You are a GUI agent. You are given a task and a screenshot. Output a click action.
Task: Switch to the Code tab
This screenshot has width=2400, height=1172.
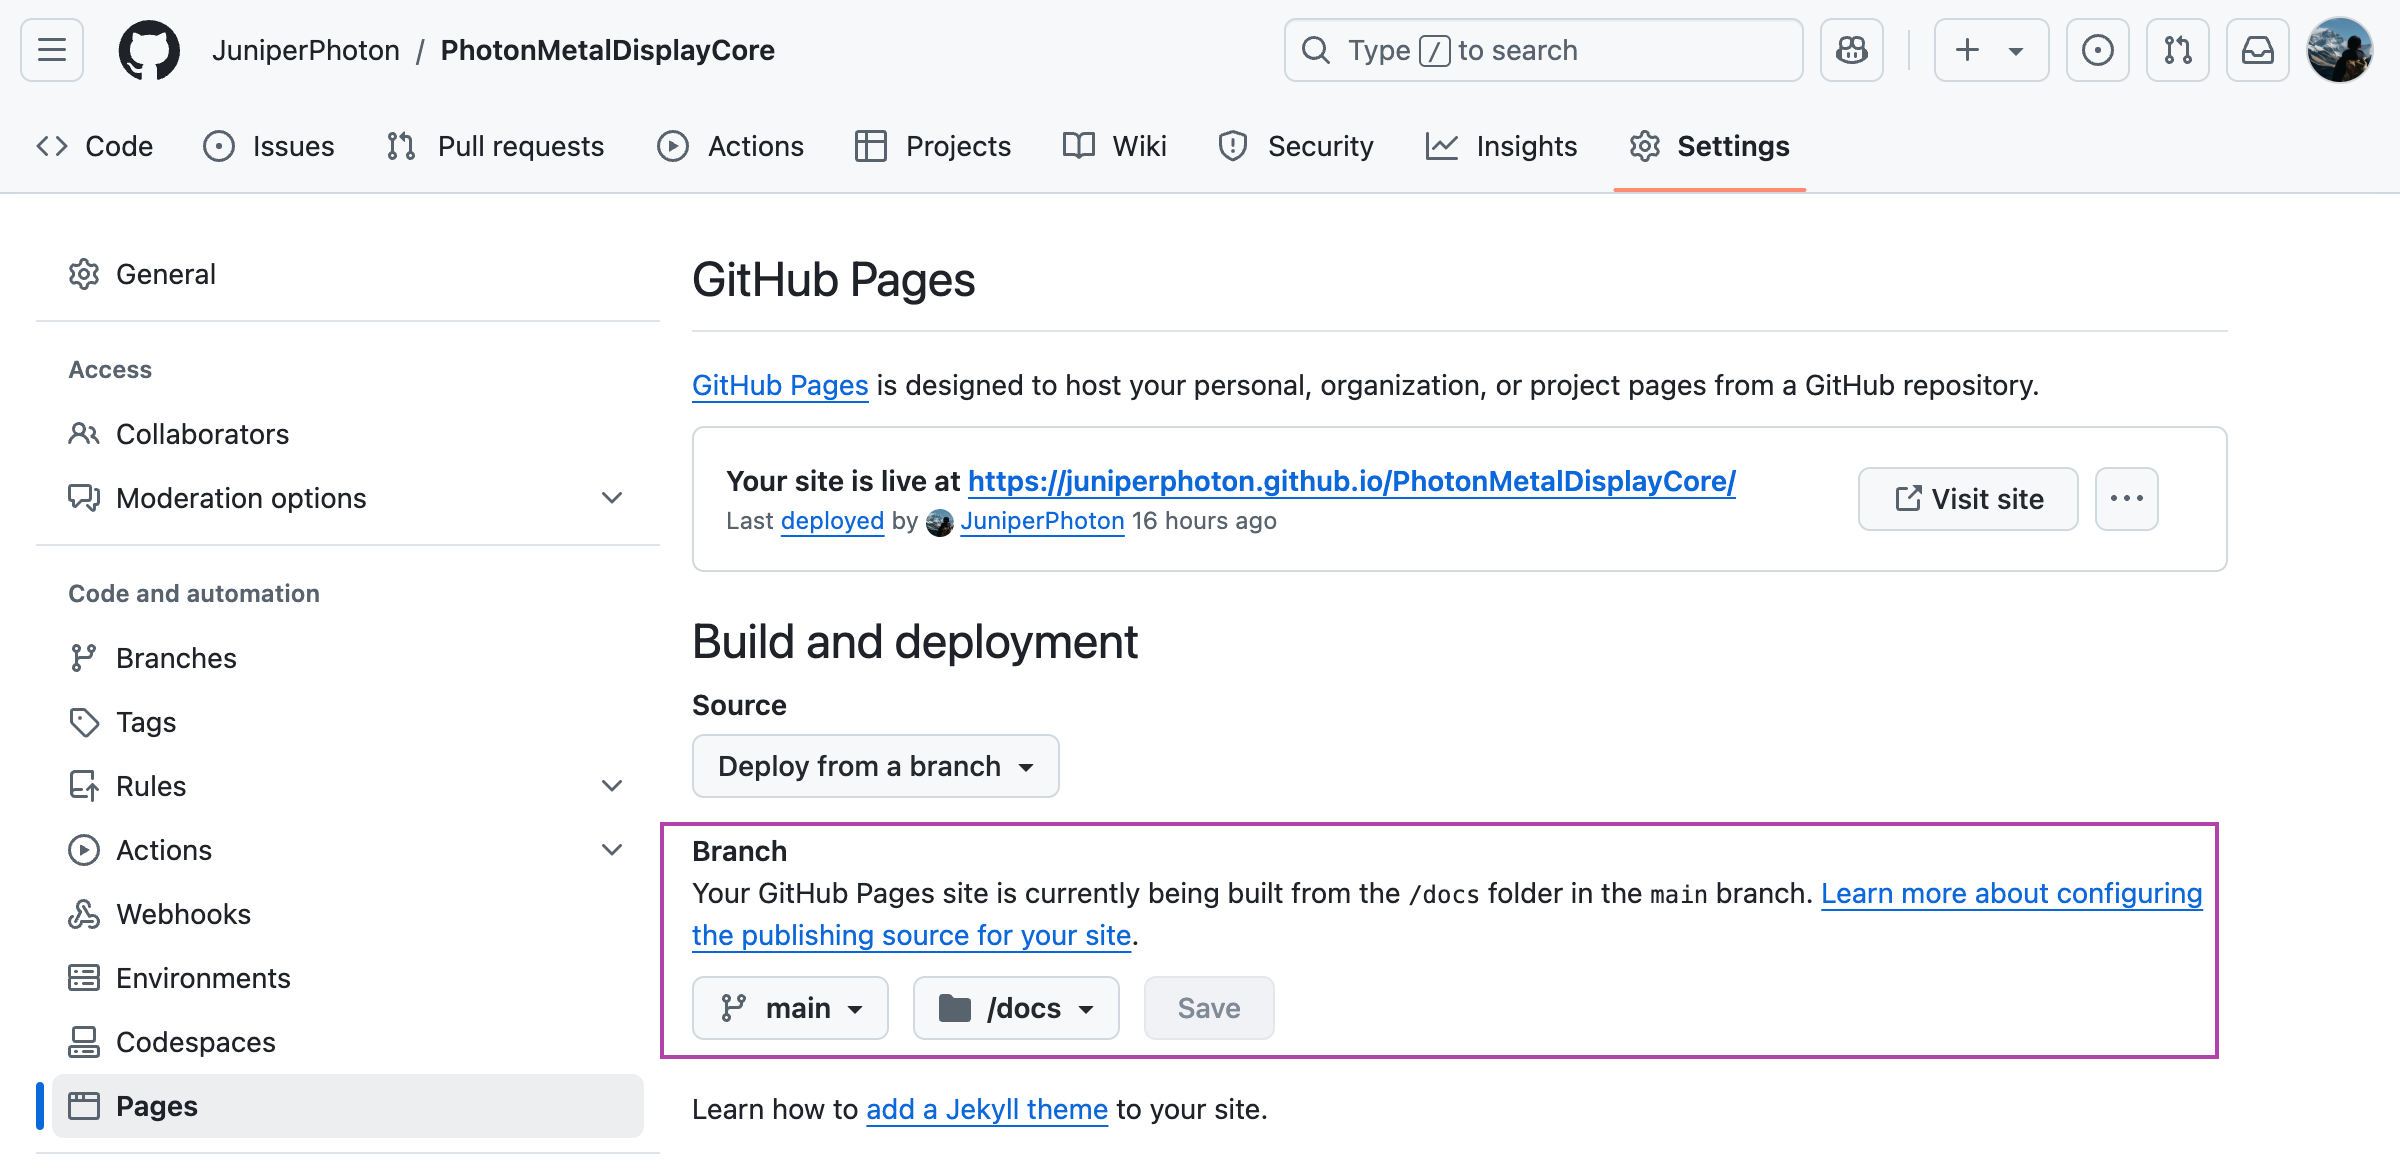tap(95, 146)
